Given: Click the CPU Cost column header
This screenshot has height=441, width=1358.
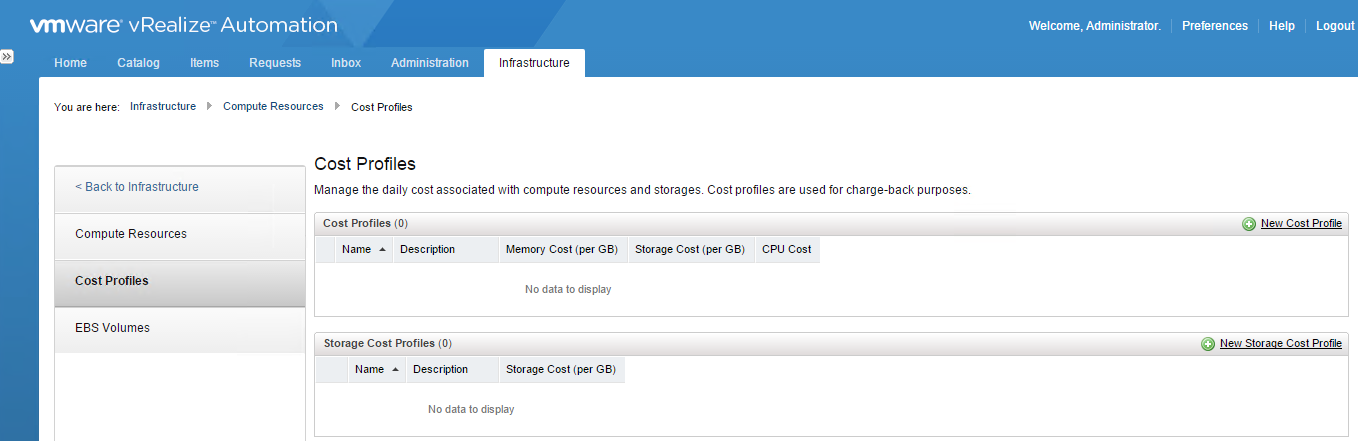Looking at the screenshot, I should [x=787, y=250].
